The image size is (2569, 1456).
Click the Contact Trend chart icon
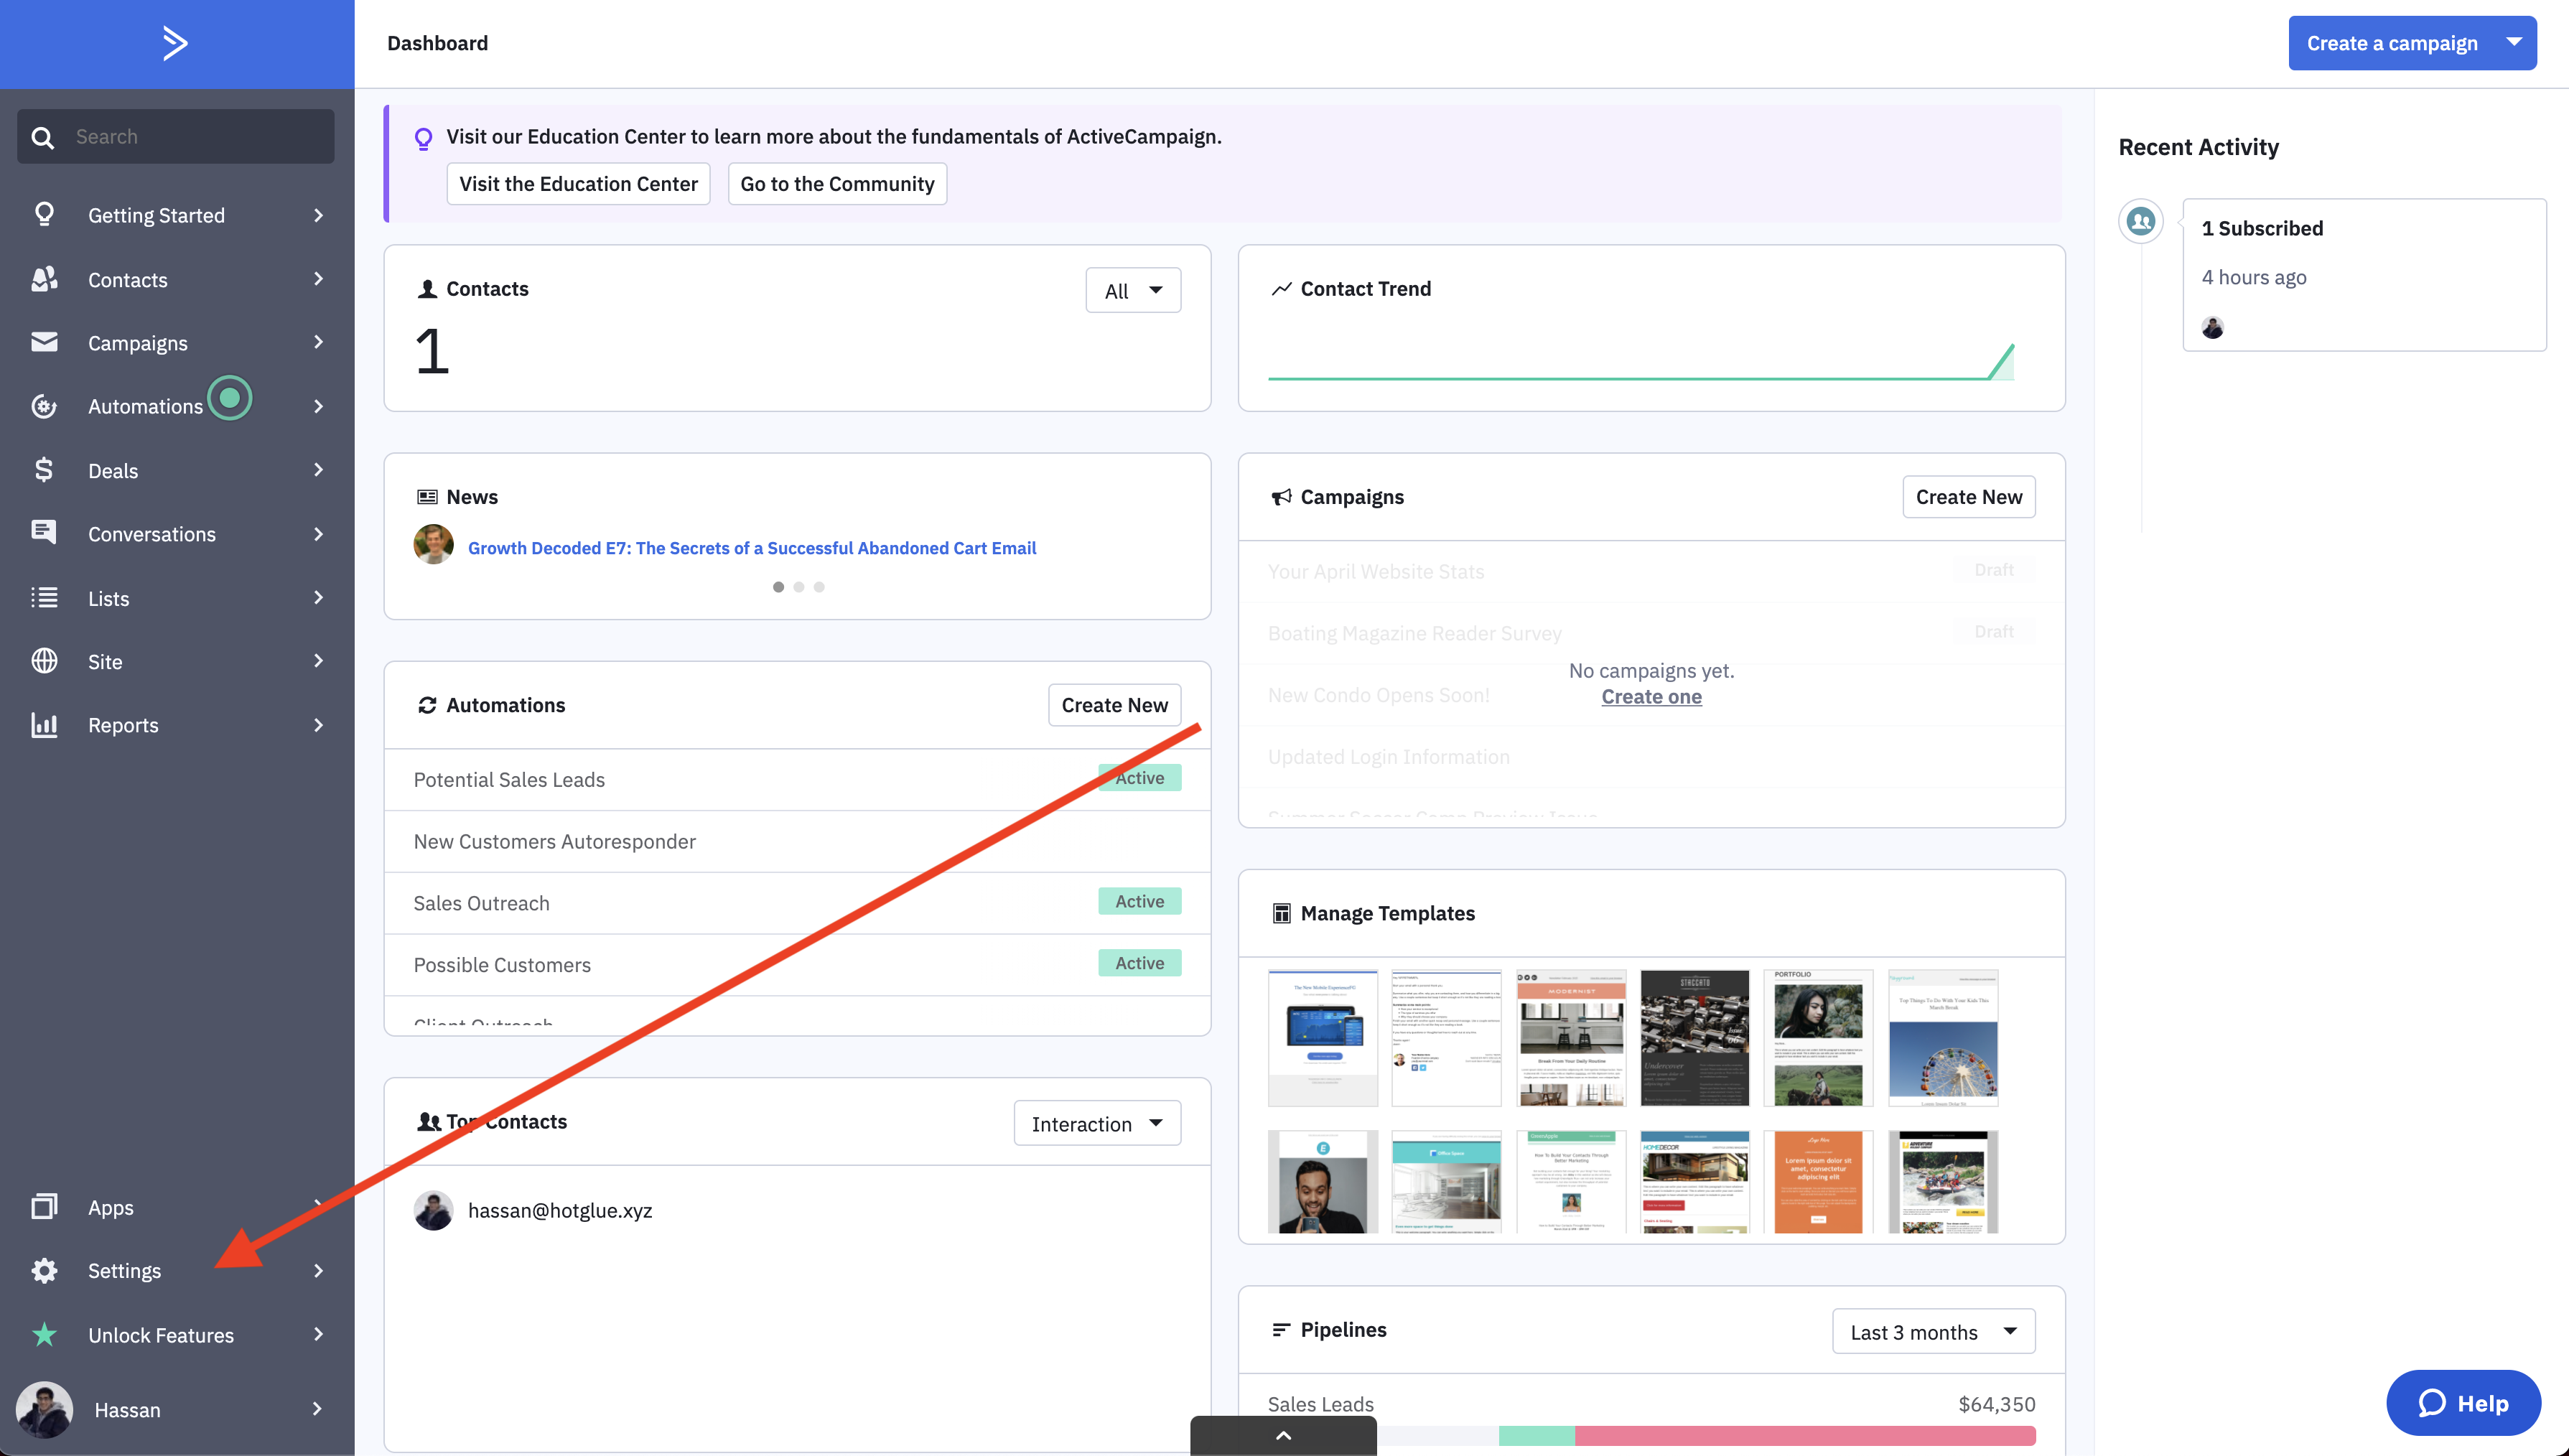pos(1281,289)
